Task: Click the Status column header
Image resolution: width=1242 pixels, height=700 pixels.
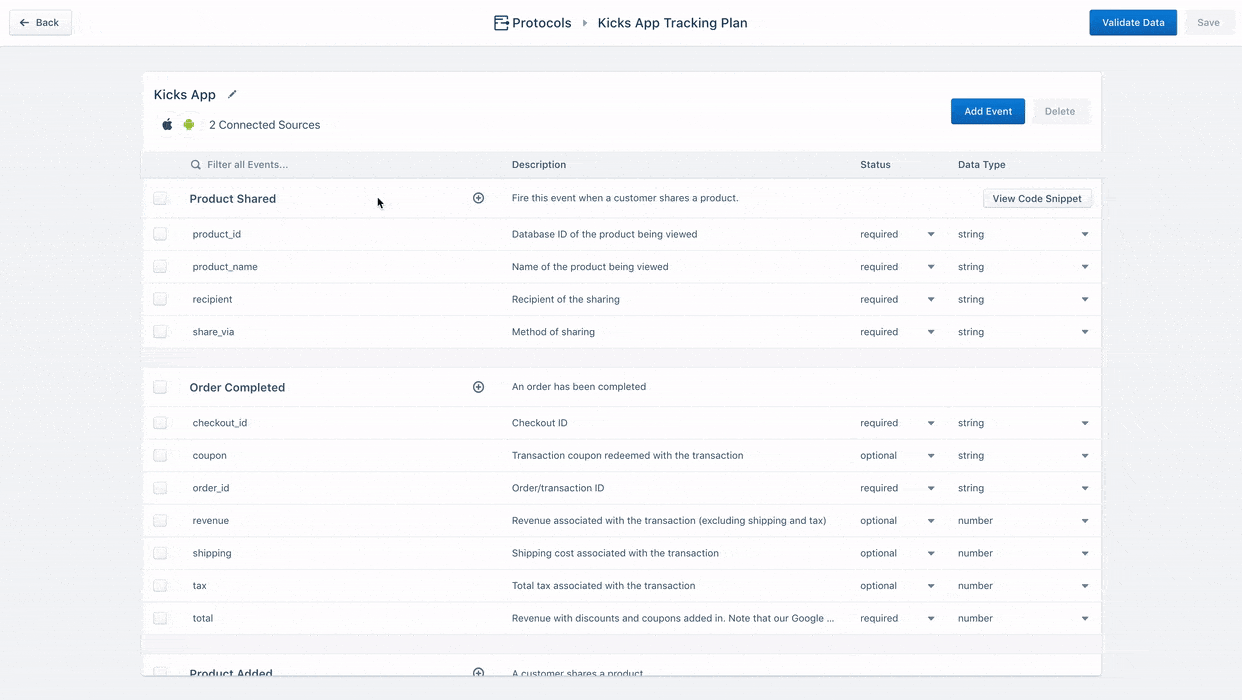Action: [x=875, y=165]
